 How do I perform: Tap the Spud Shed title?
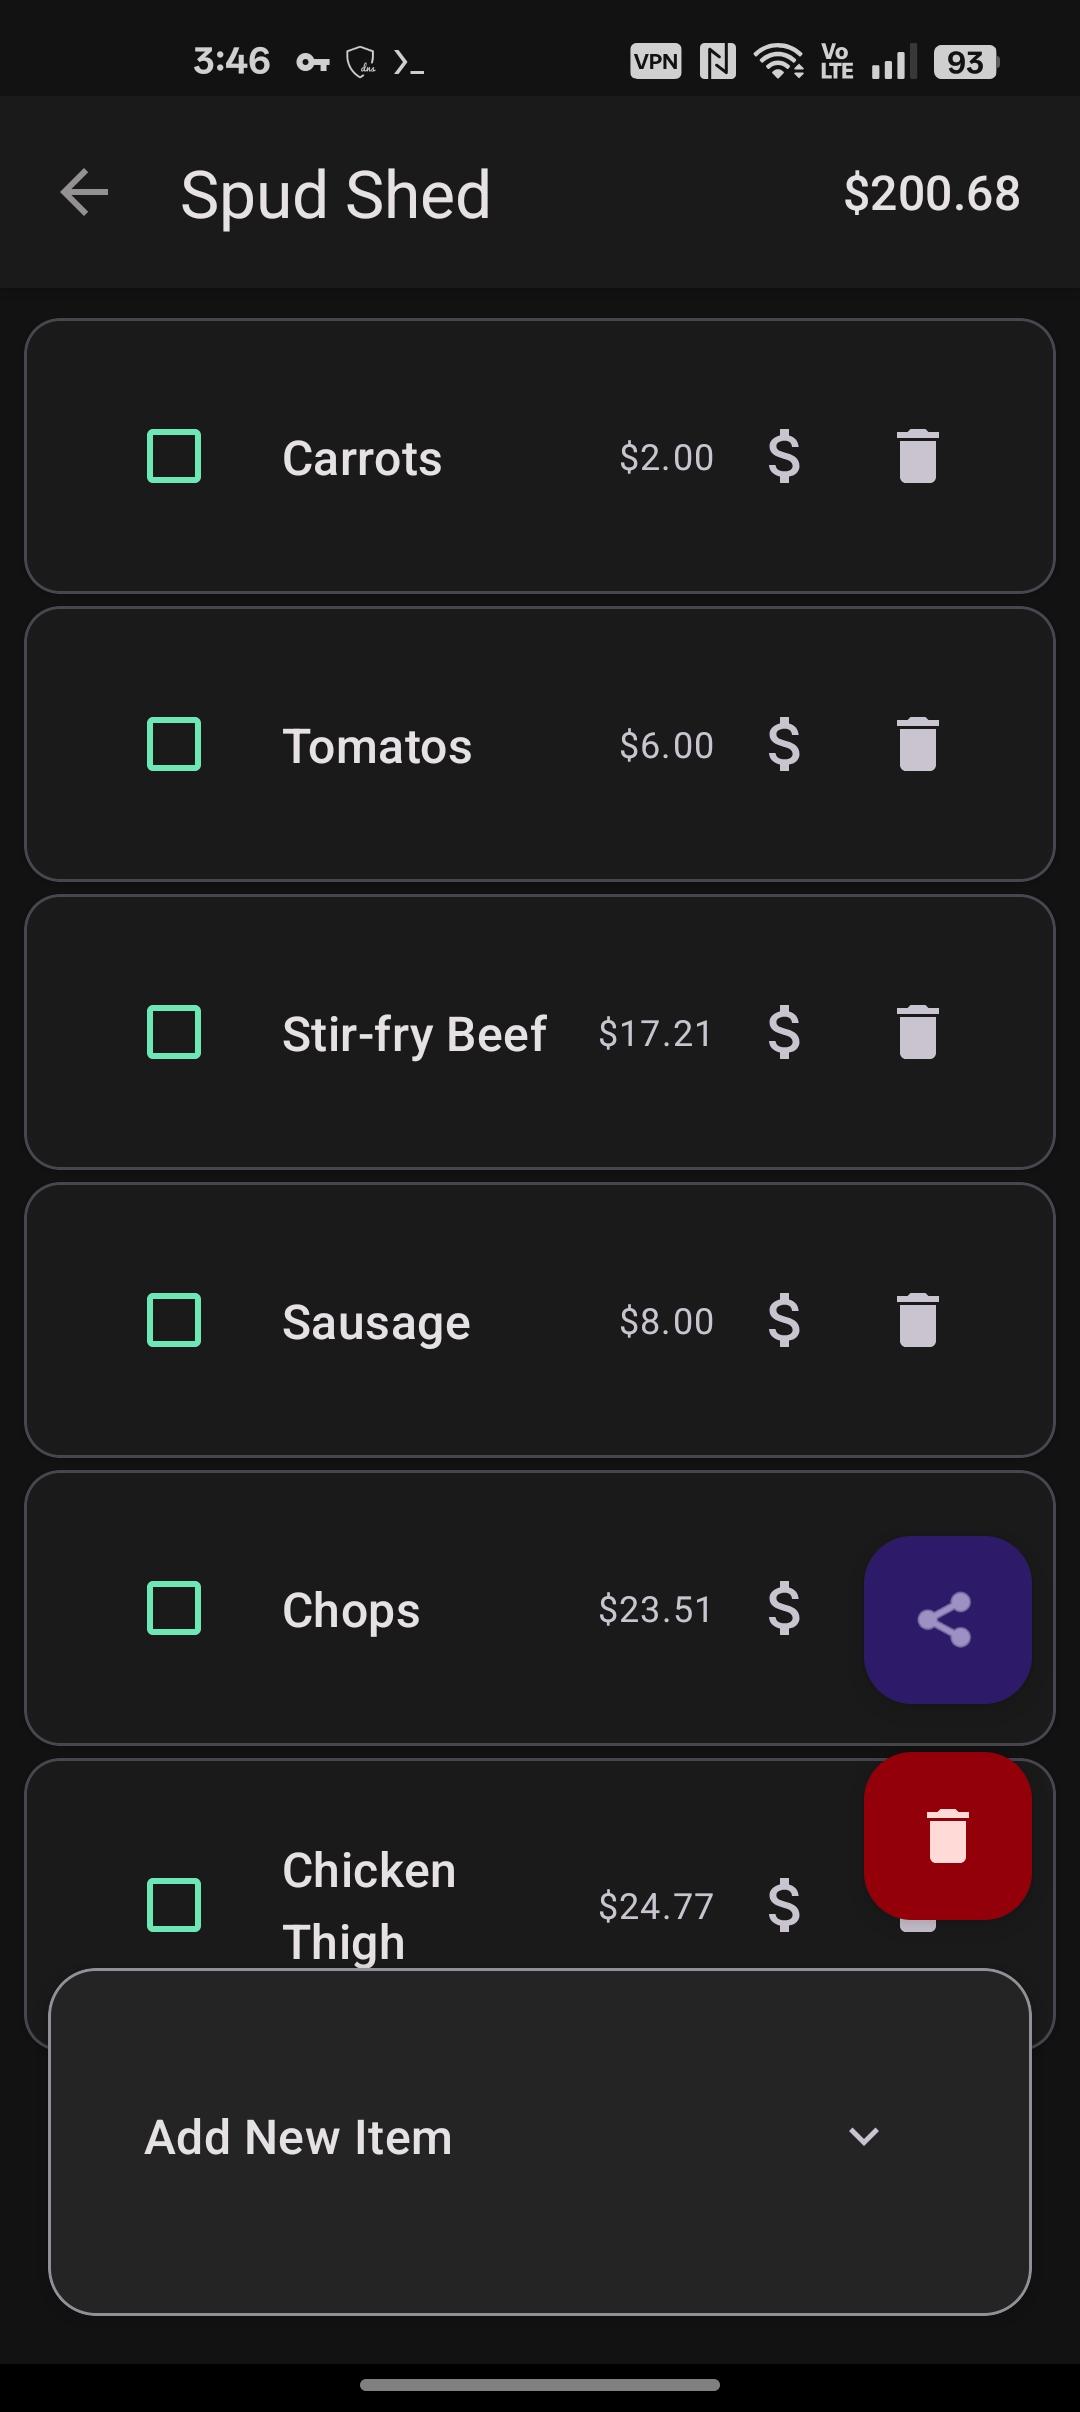335,194
